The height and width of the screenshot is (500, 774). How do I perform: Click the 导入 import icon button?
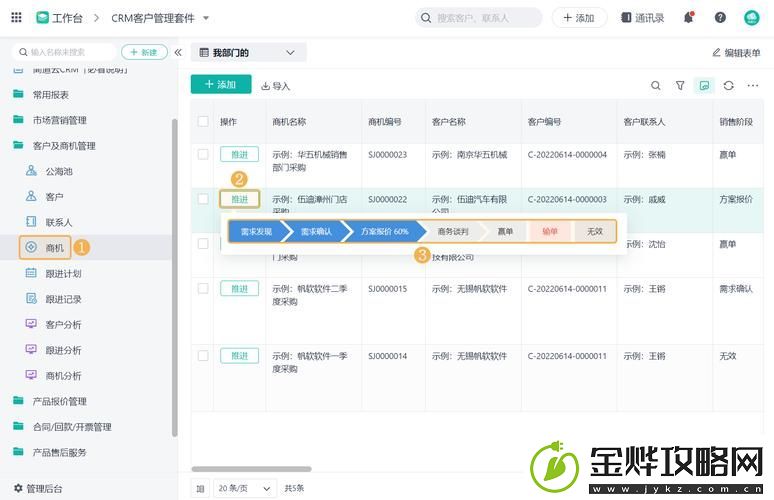click(275, 86)
